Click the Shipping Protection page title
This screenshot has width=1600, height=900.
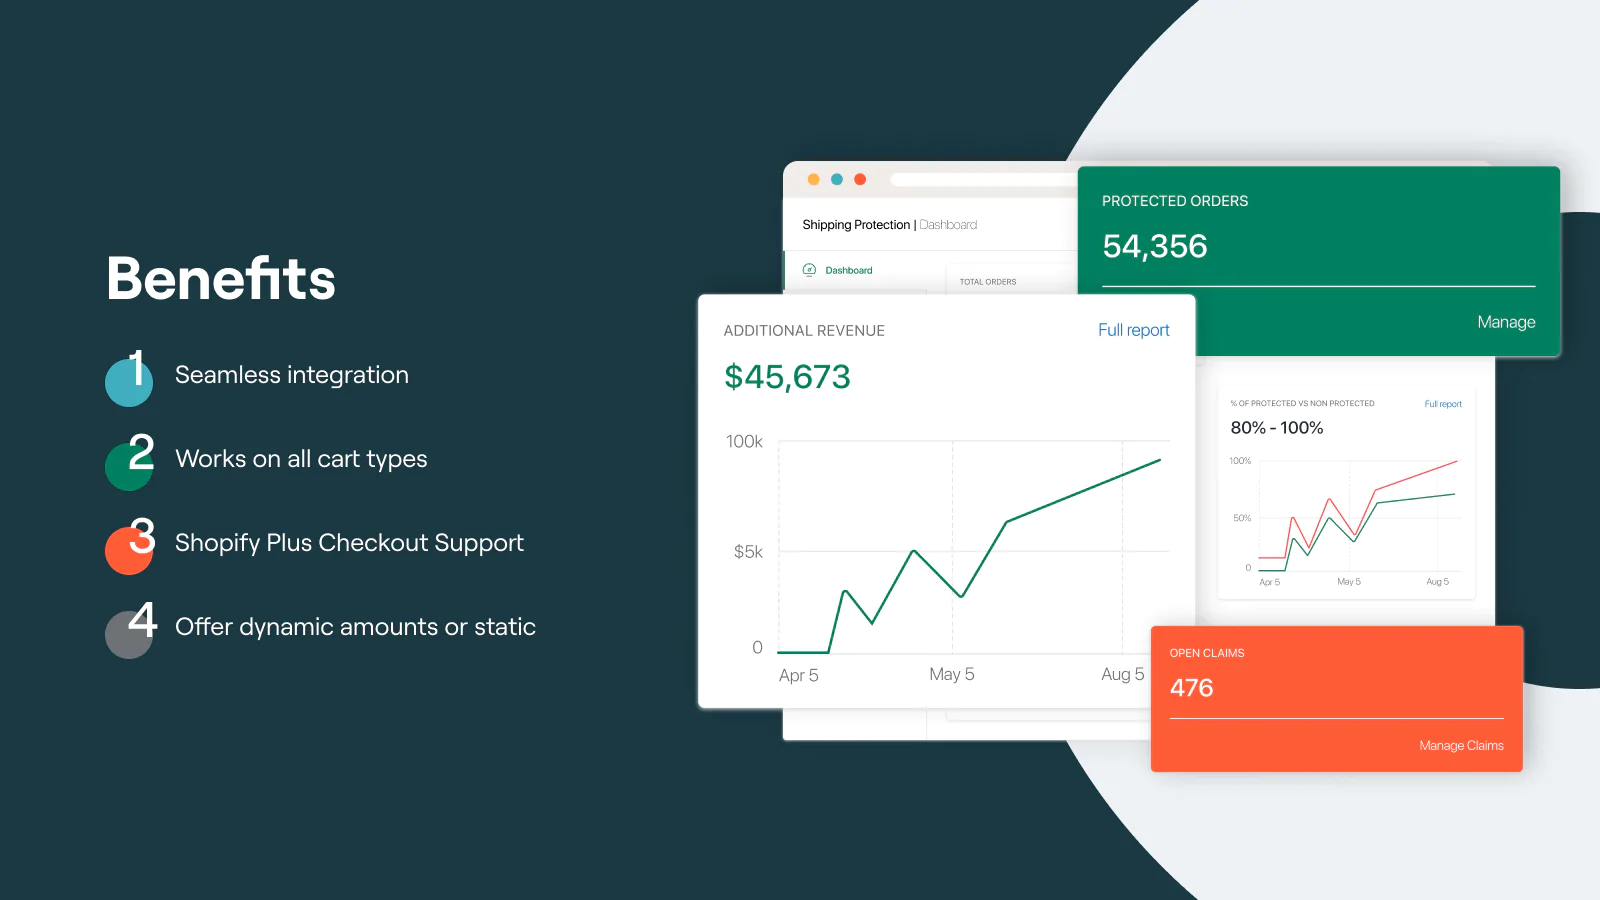point(856,225)
